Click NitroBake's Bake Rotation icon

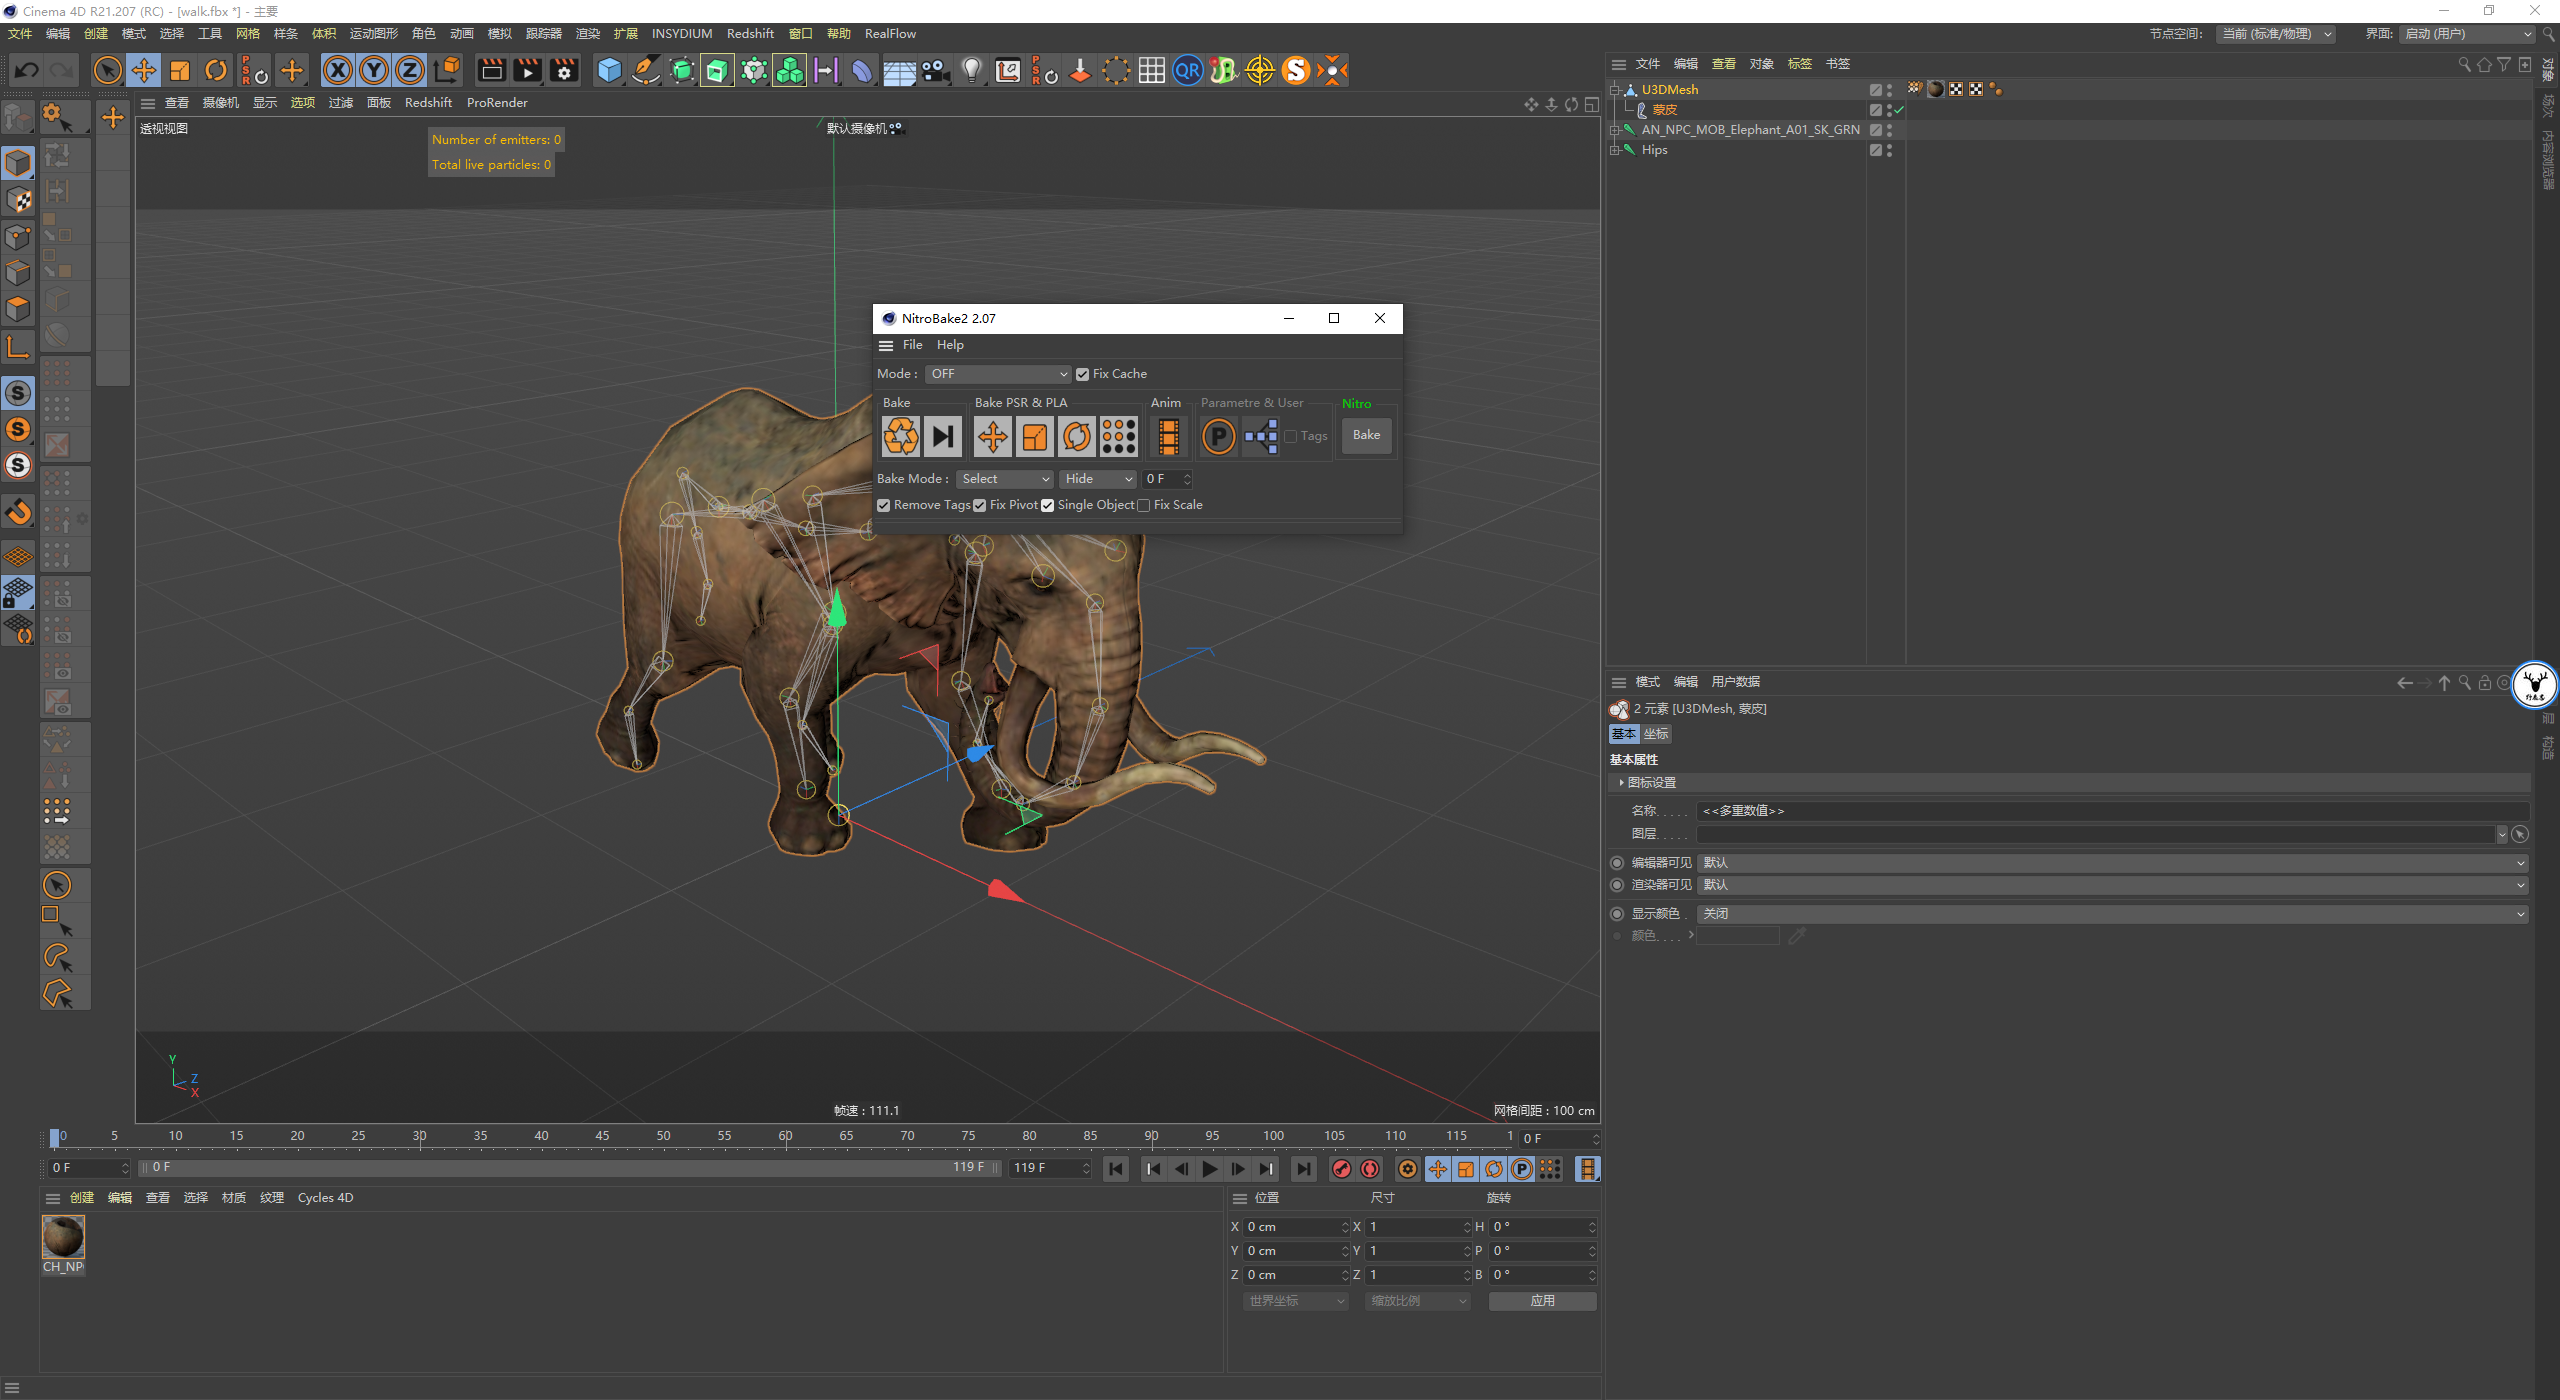coord(1076,436)
